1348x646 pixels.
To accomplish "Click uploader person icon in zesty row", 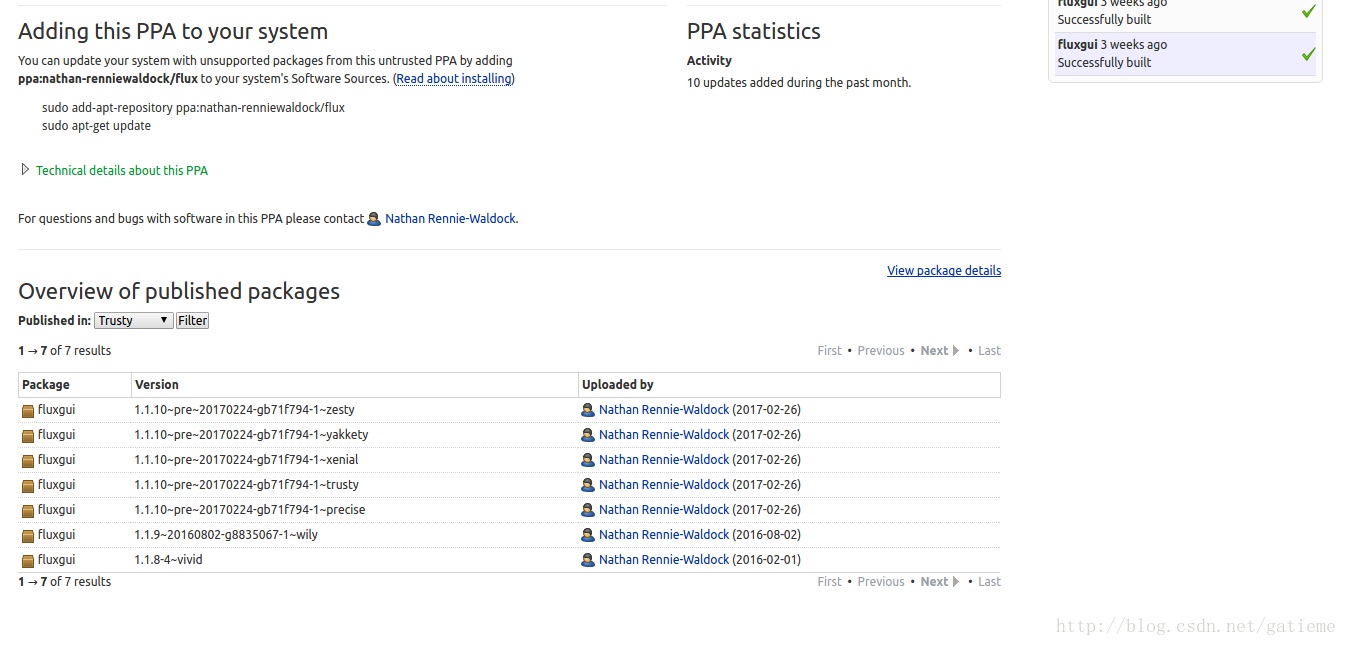I will click(x=588, y=410).
